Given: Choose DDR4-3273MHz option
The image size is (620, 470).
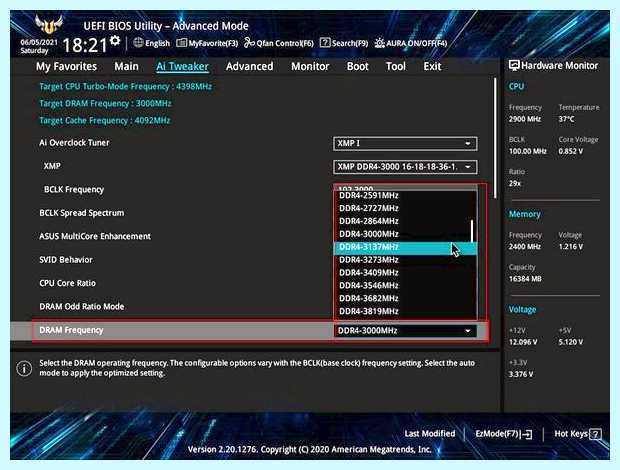Looking at the screenshot, I should (405, 260).
